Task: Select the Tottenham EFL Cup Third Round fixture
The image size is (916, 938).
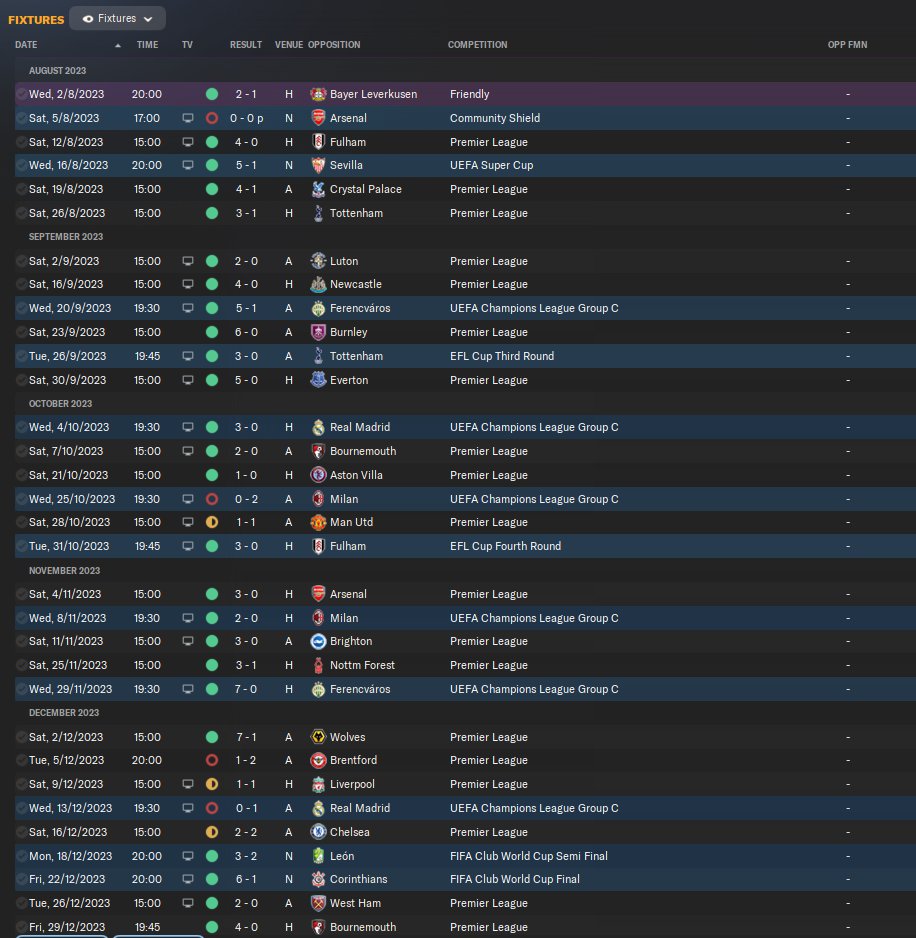Action: coord(465,356)
